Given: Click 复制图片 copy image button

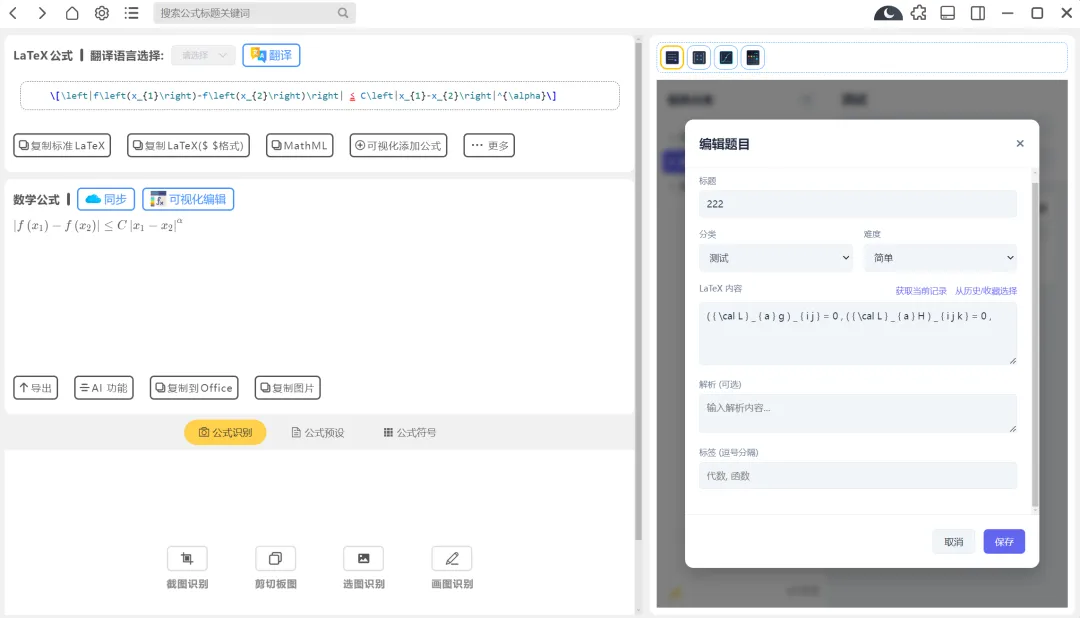Looking at the screenshot, I should coord(288,388).
